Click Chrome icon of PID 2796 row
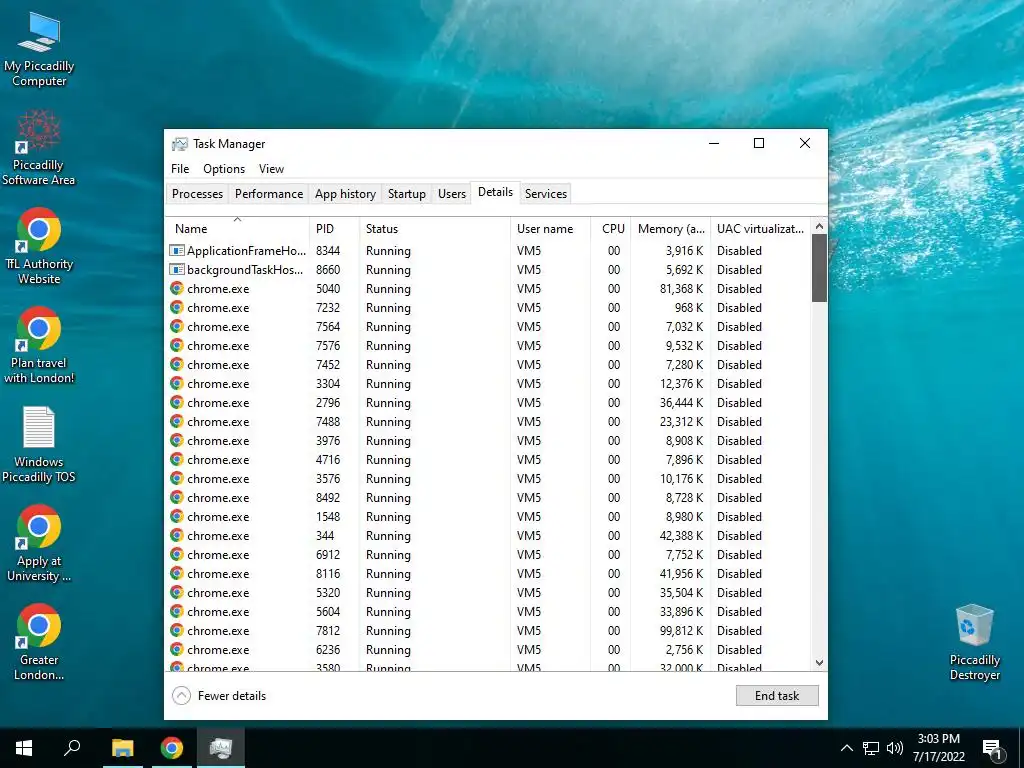Viewport: 1024px width, 768px height. [x=176, y=402]
